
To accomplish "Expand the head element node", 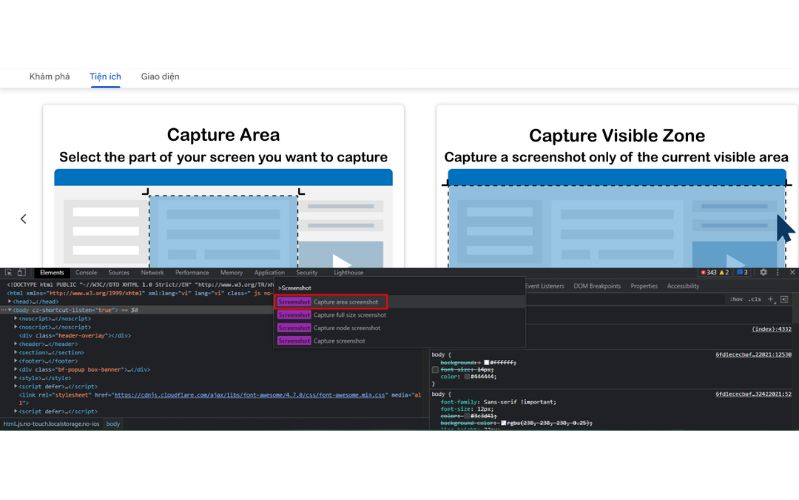I will 11,301.
